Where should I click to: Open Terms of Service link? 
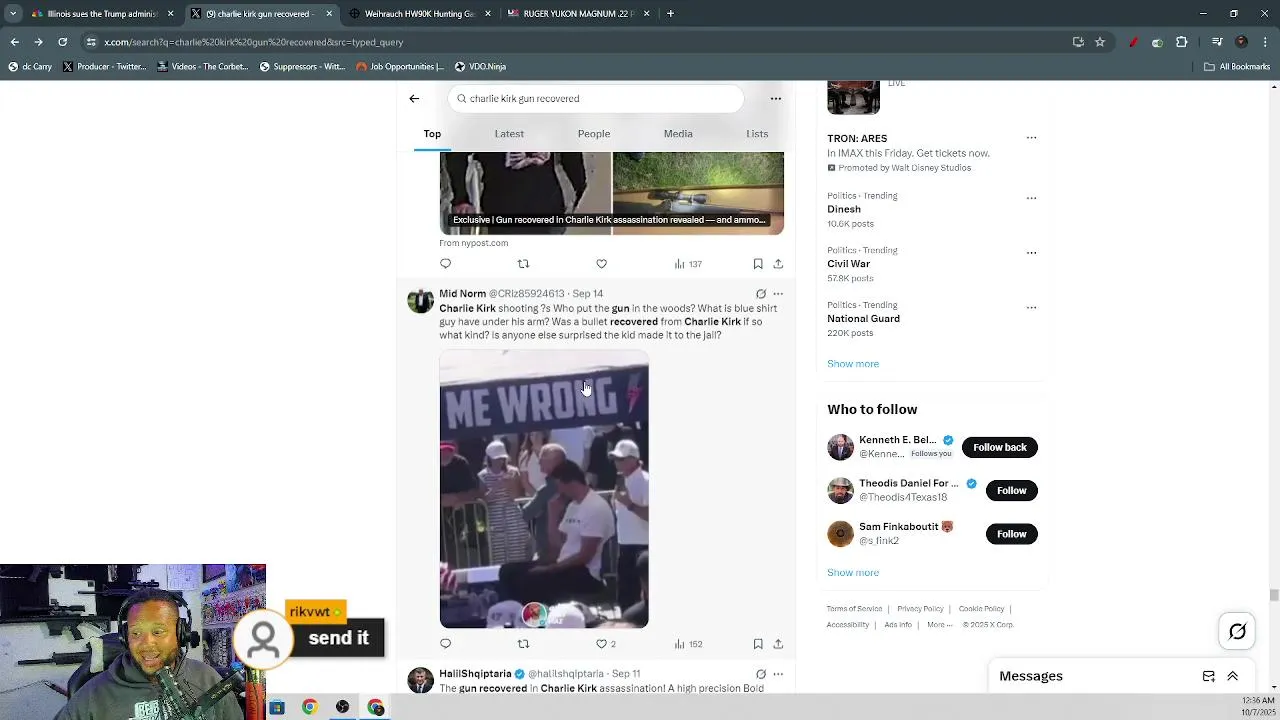pyautogui.click(x=854, y=609)
